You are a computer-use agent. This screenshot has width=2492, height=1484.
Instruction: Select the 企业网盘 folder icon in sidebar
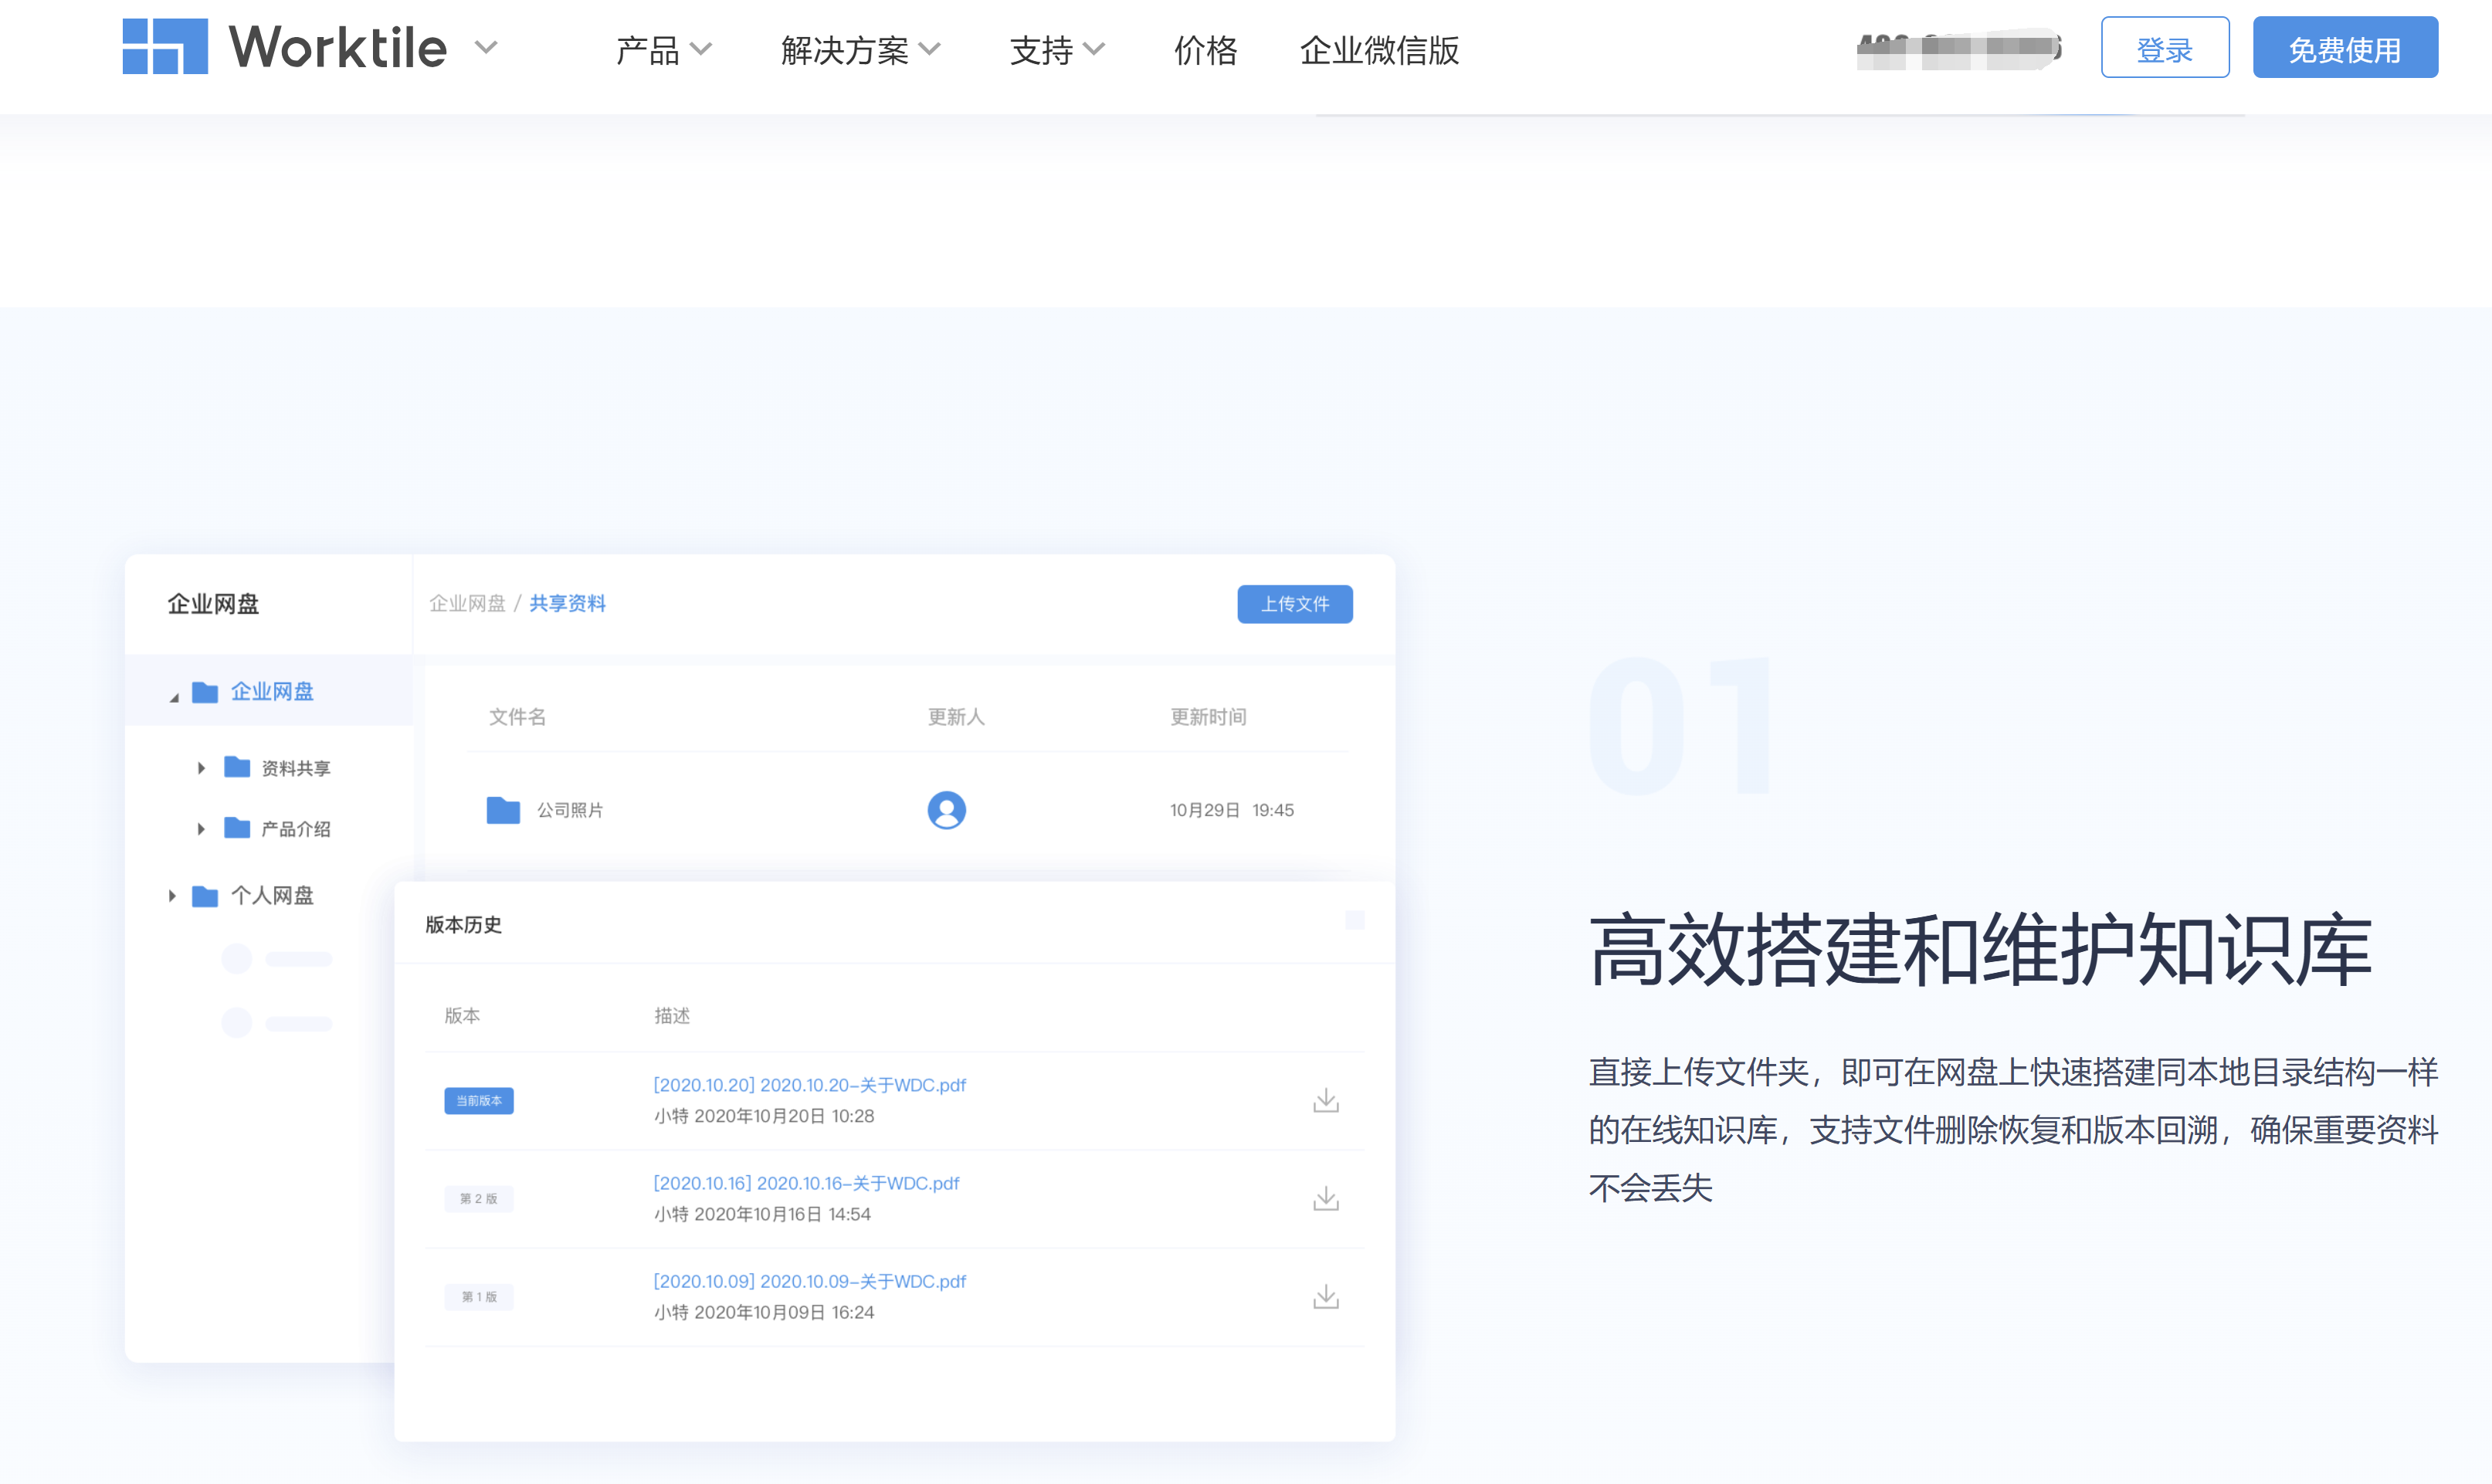[x=206, y=691]
